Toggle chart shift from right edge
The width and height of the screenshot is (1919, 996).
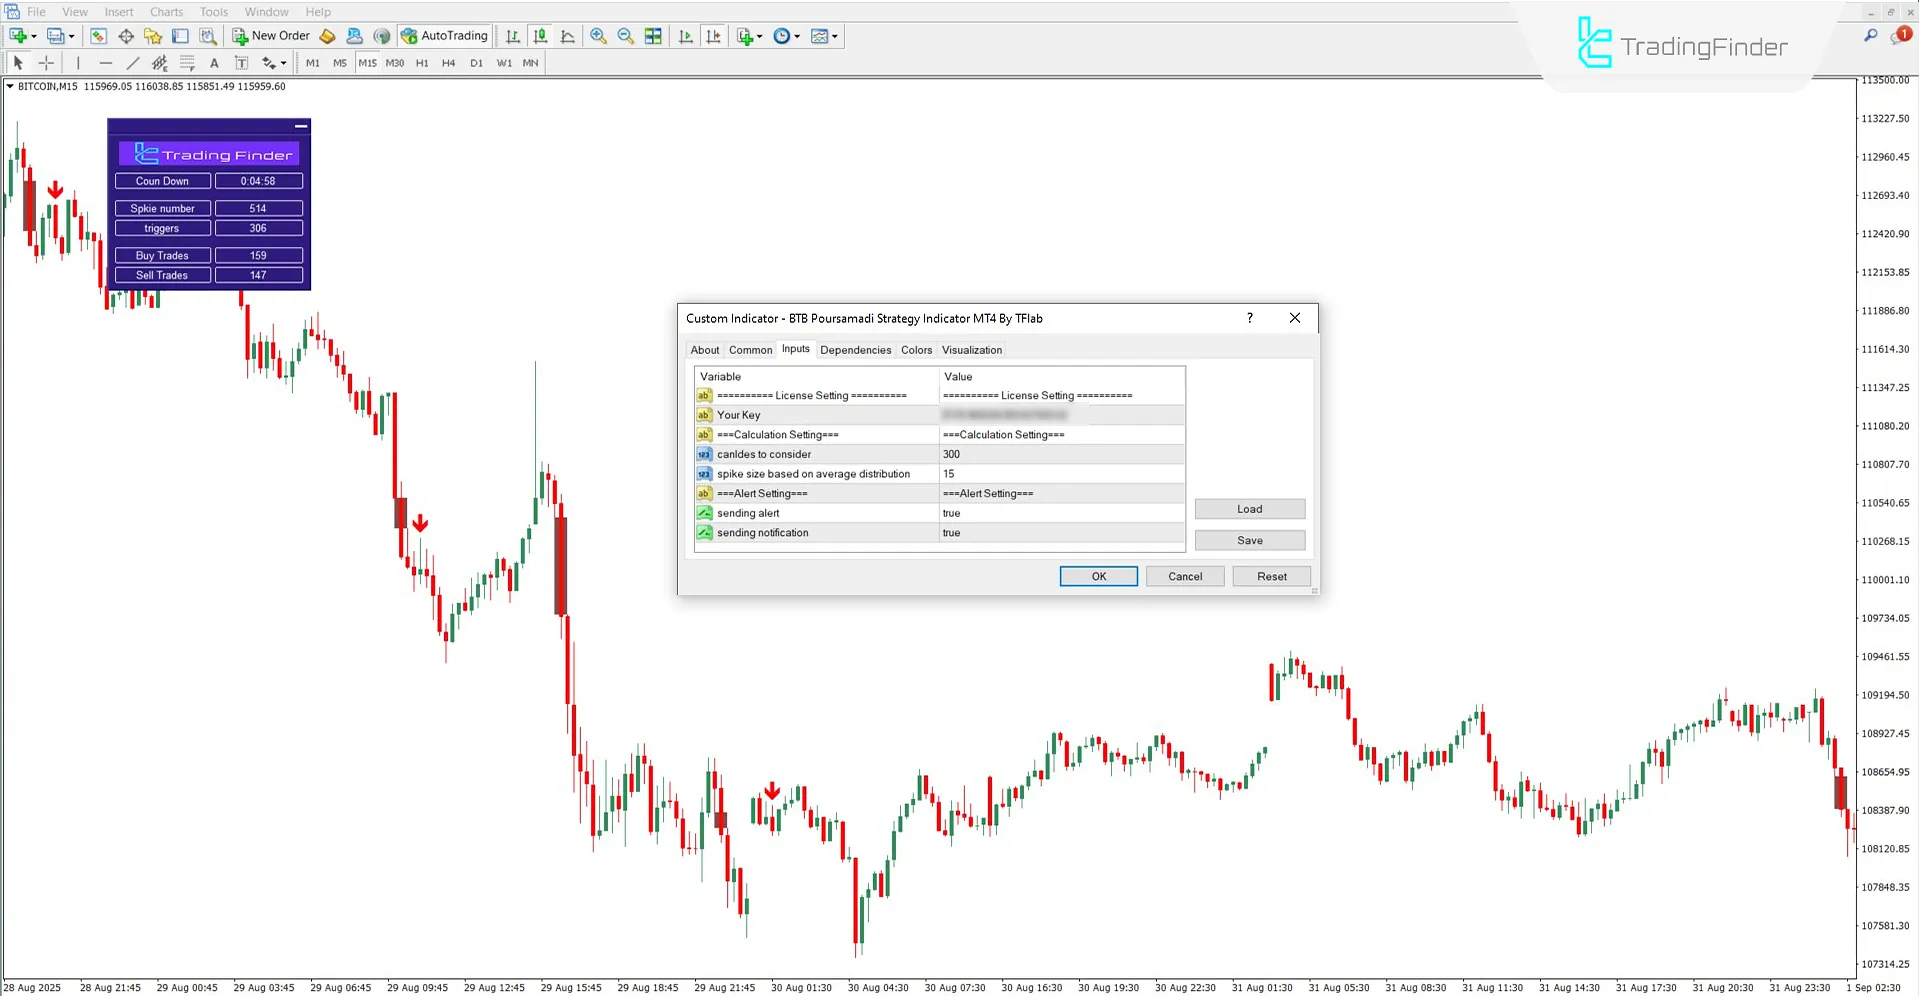714,36
